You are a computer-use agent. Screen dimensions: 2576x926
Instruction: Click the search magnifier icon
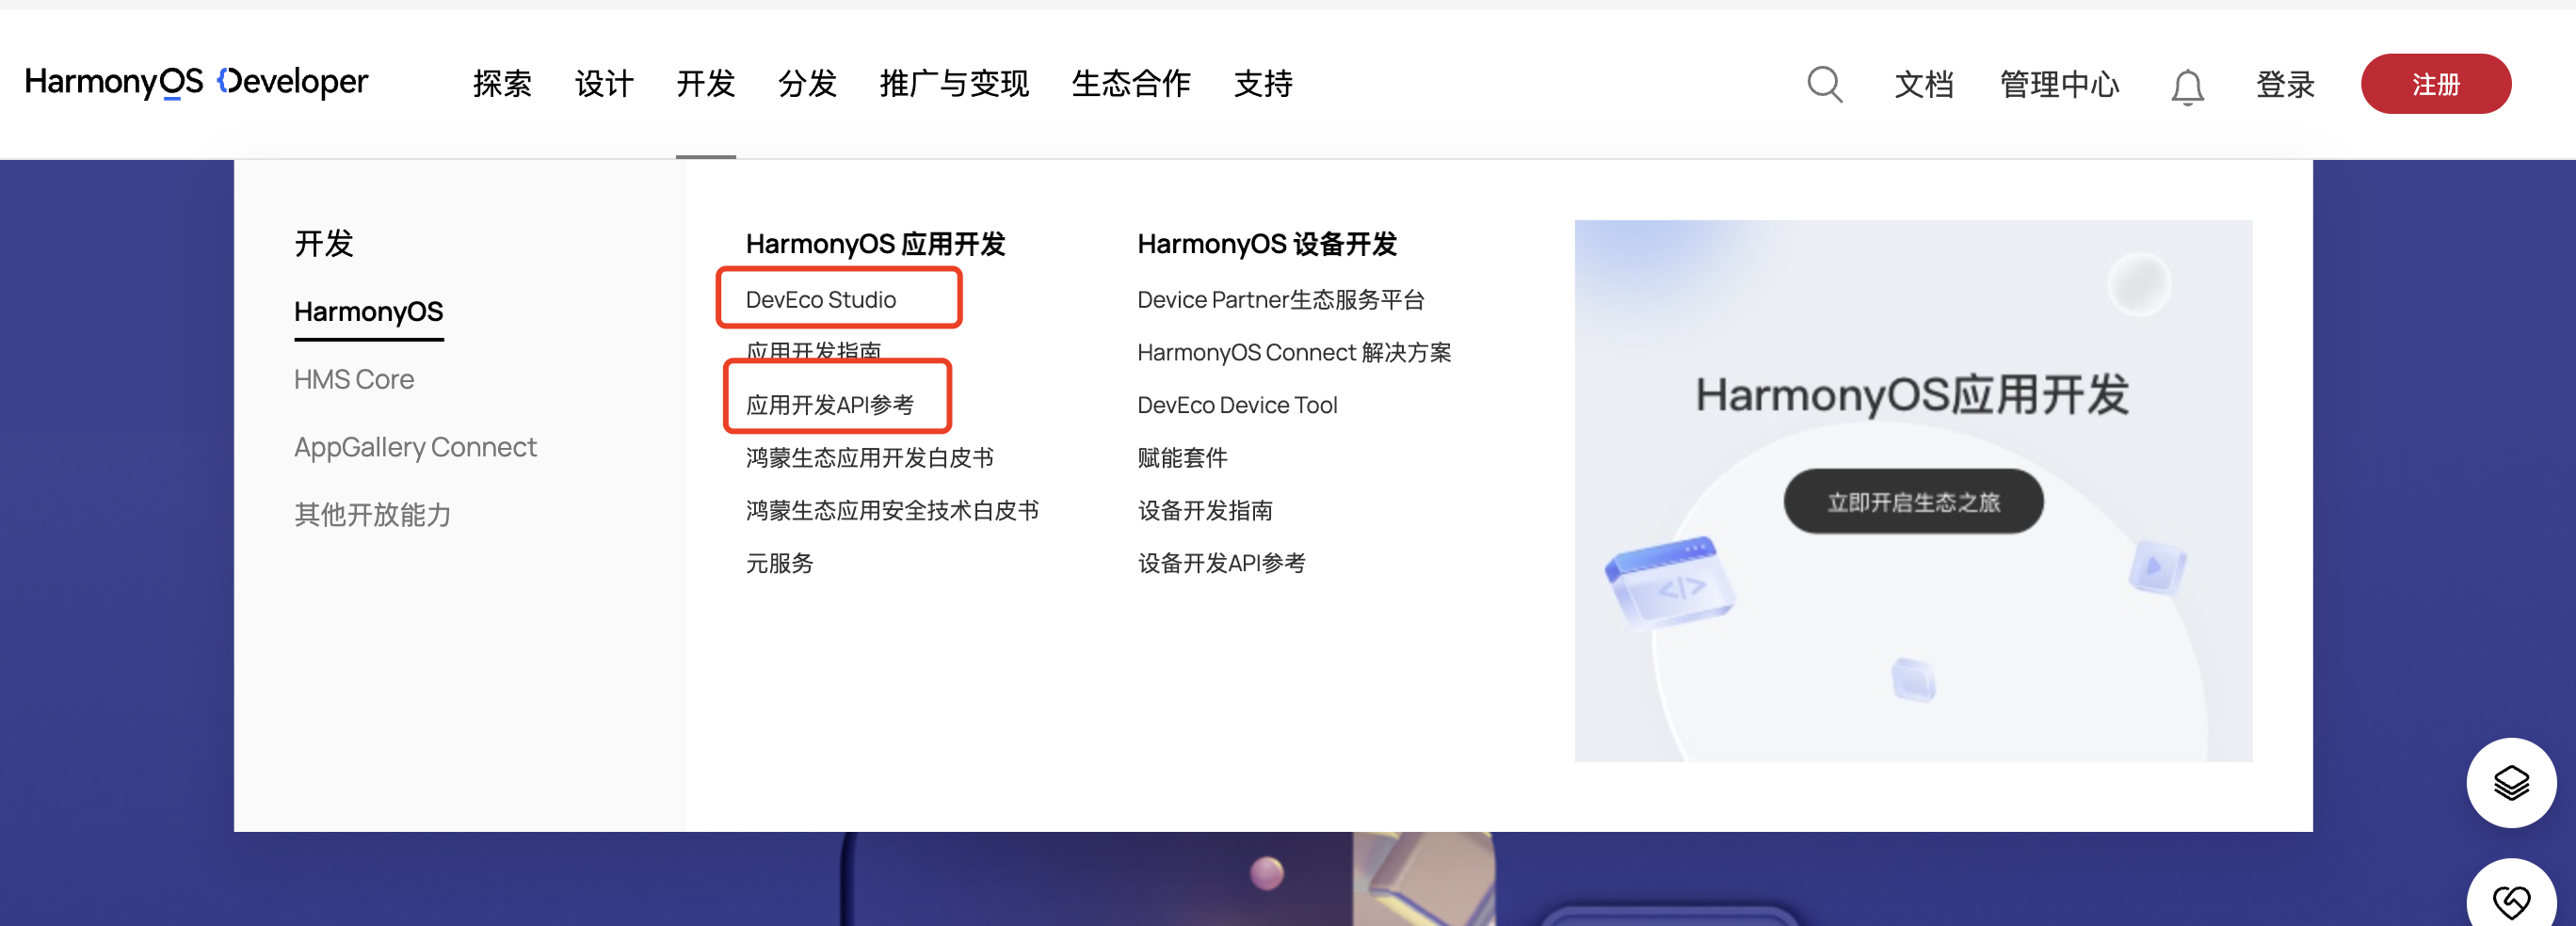pos(1824,84)
